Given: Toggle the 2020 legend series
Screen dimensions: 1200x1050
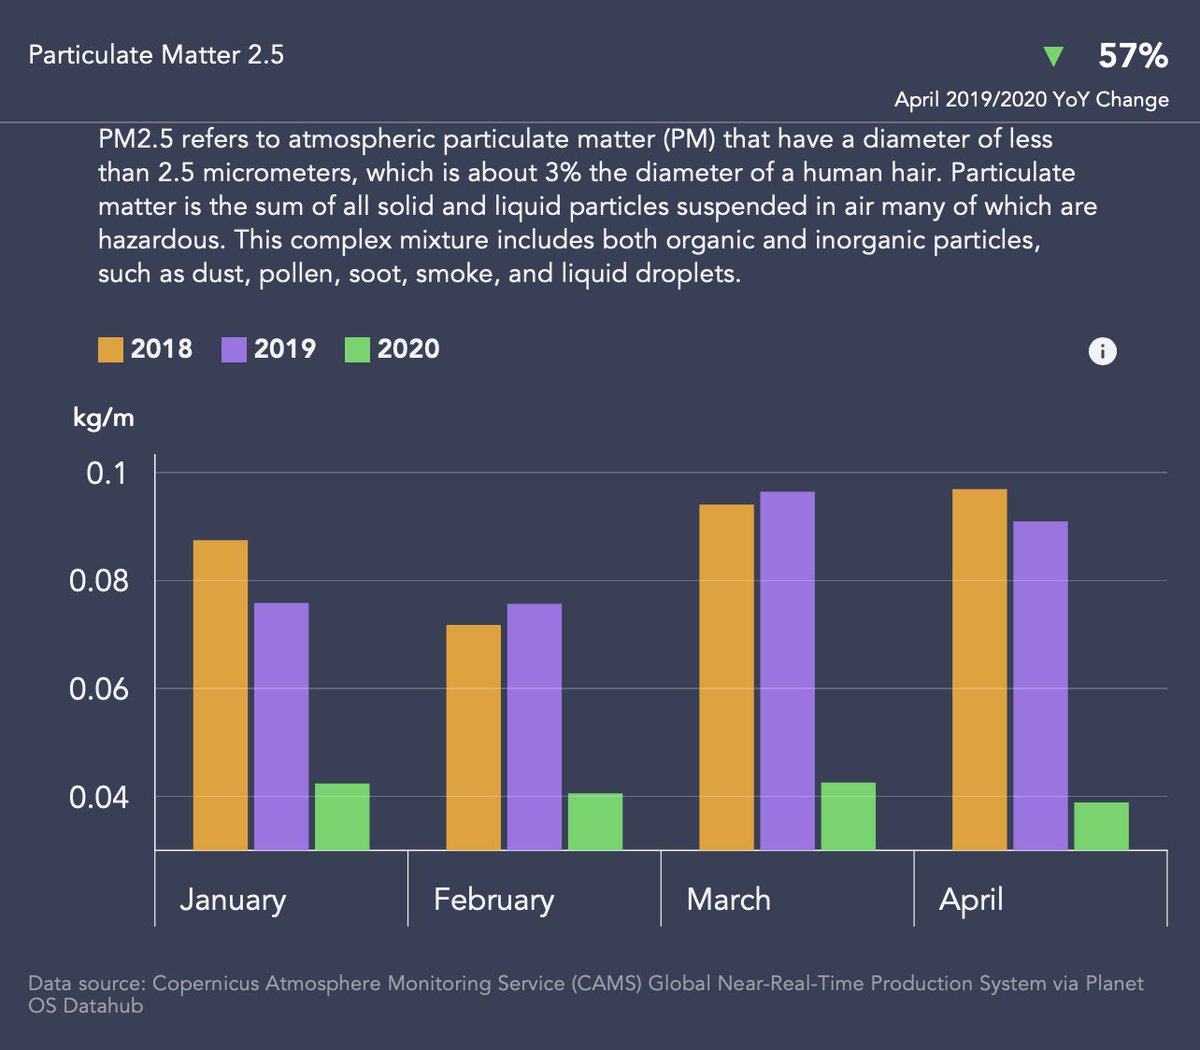Looking at the screenshot, I should coord(393,349).
